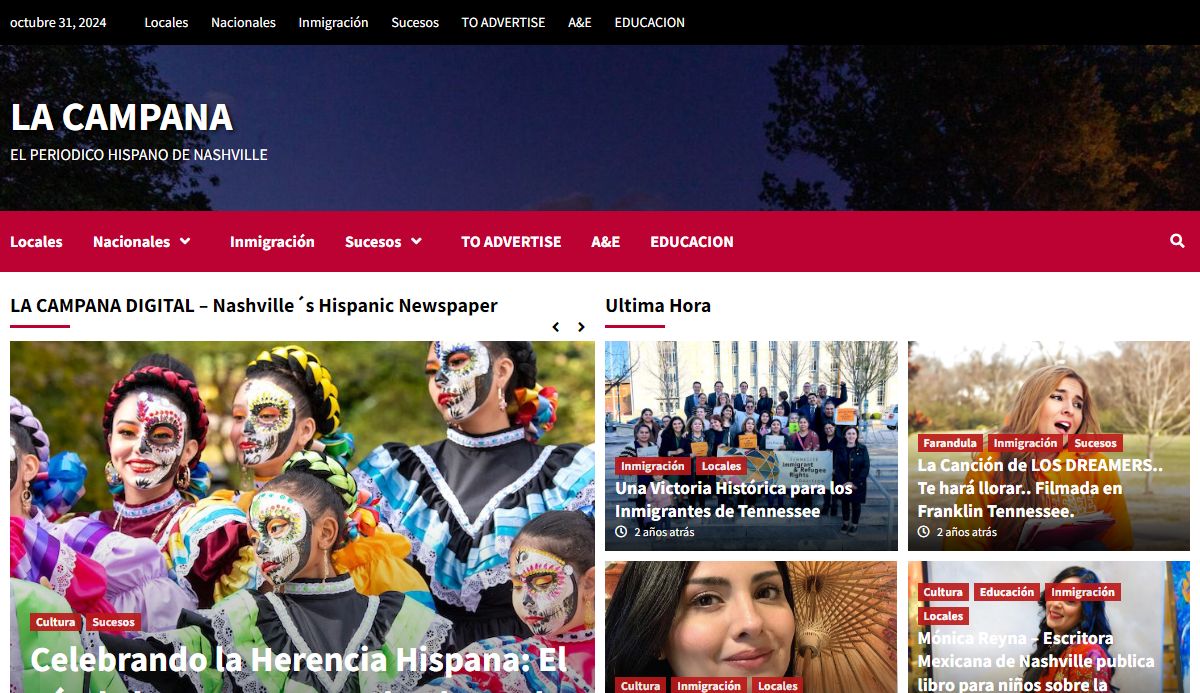Select Inmigración in the red navigation bar

(272, 241)
